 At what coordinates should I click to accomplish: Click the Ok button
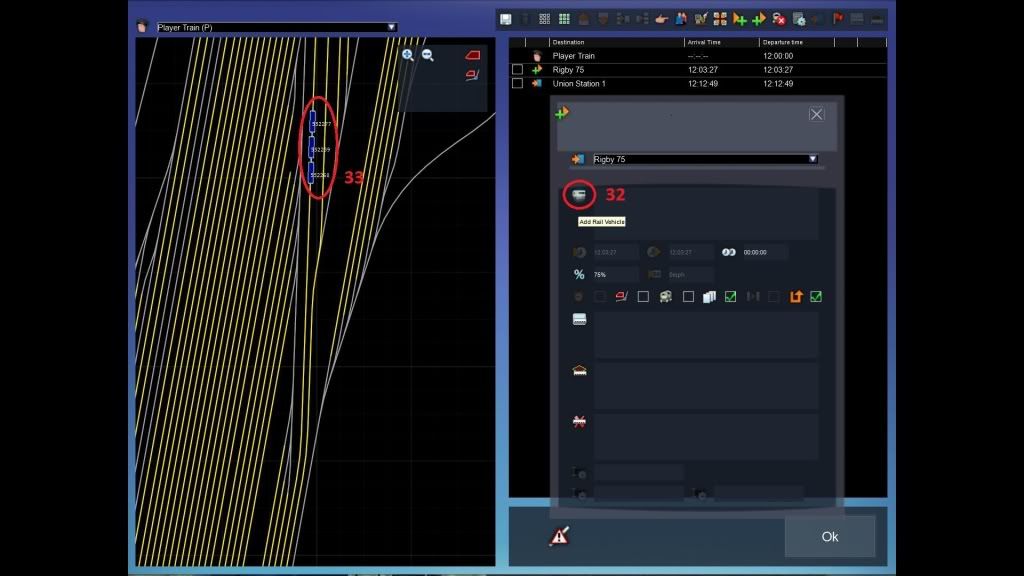click(x=829, y=536)
